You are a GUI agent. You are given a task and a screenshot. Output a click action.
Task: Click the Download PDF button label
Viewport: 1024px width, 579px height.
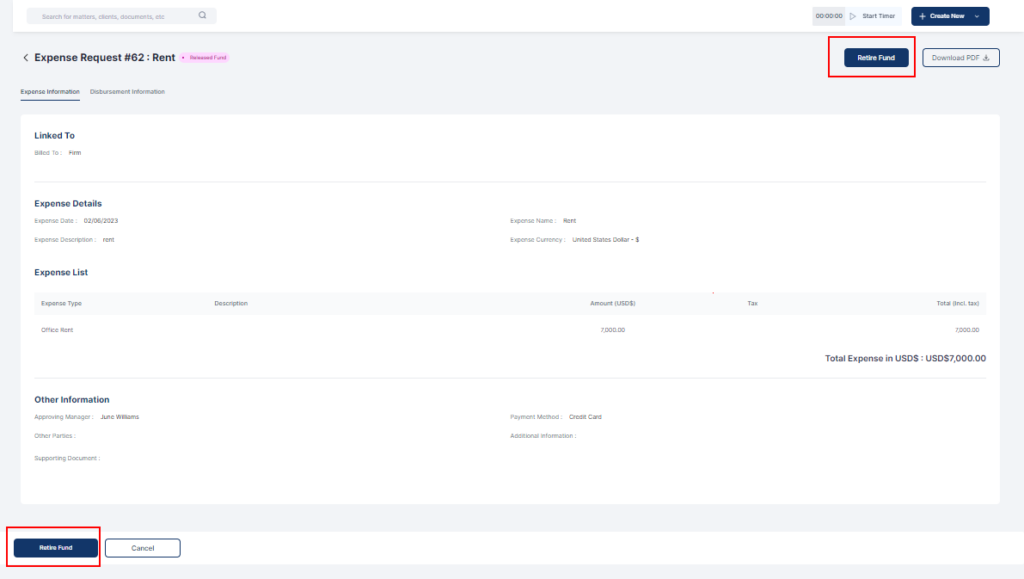click(955, 58)
